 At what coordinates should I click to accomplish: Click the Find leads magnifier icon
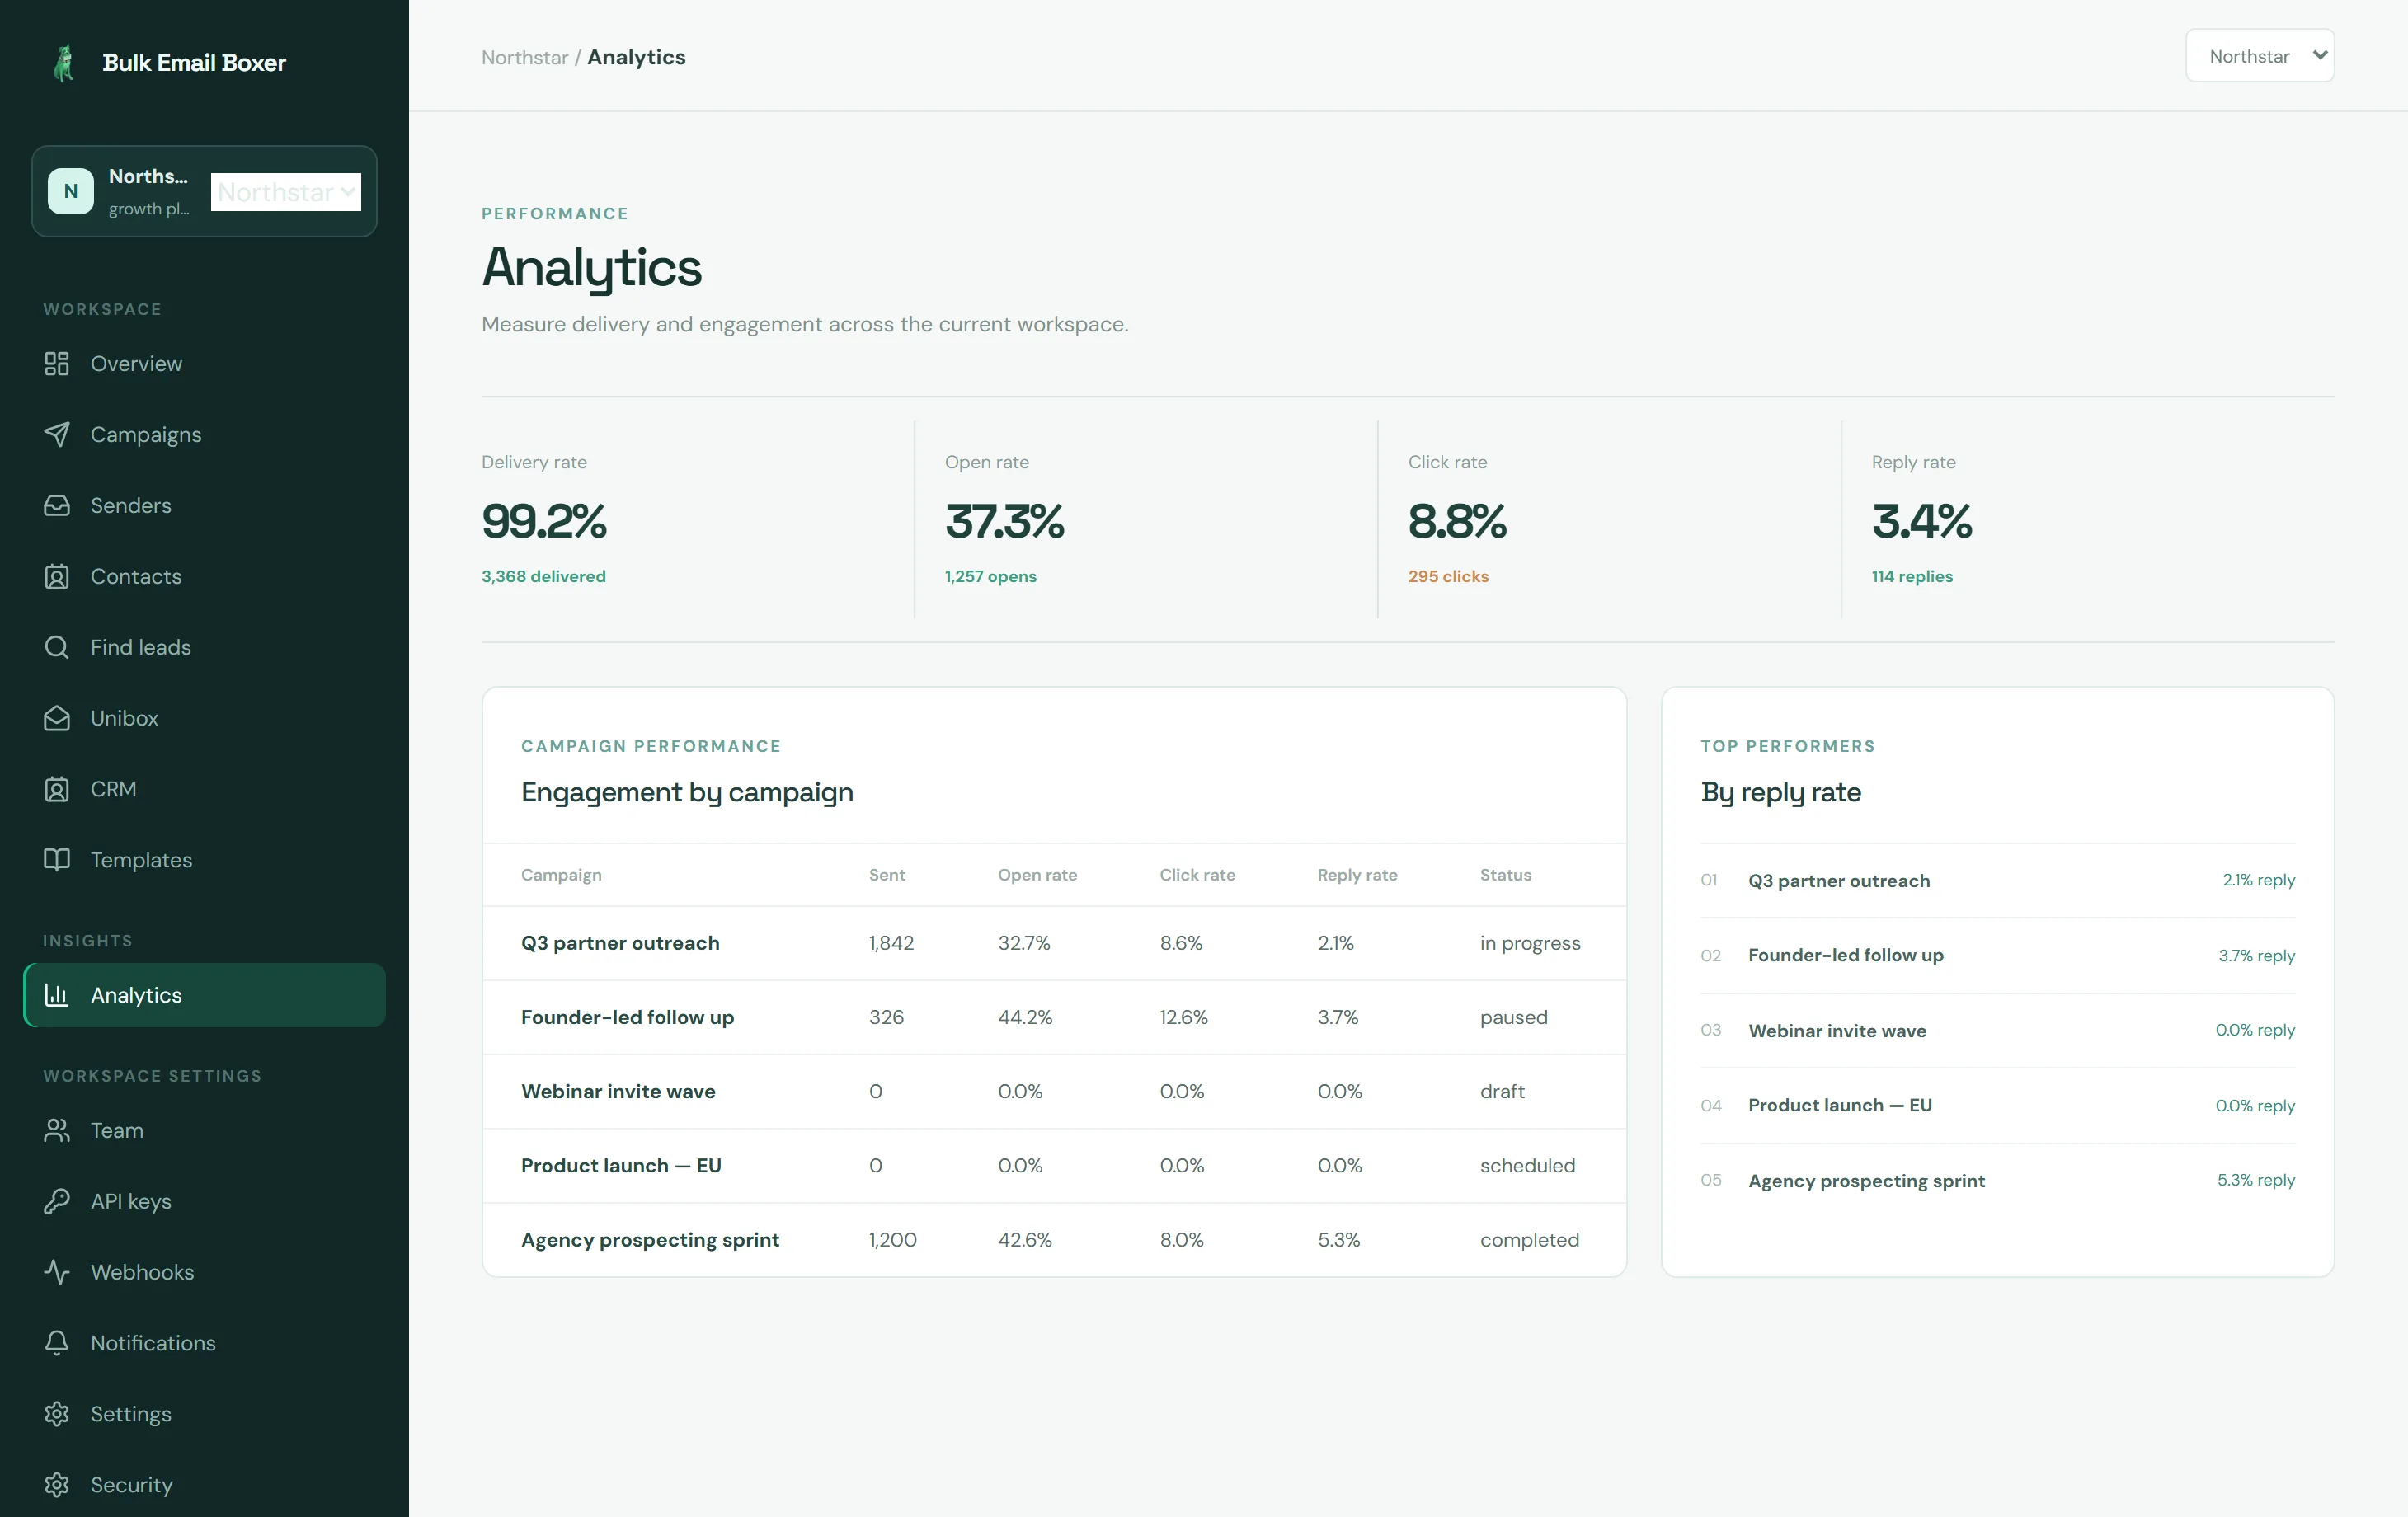tap(57, 648)
